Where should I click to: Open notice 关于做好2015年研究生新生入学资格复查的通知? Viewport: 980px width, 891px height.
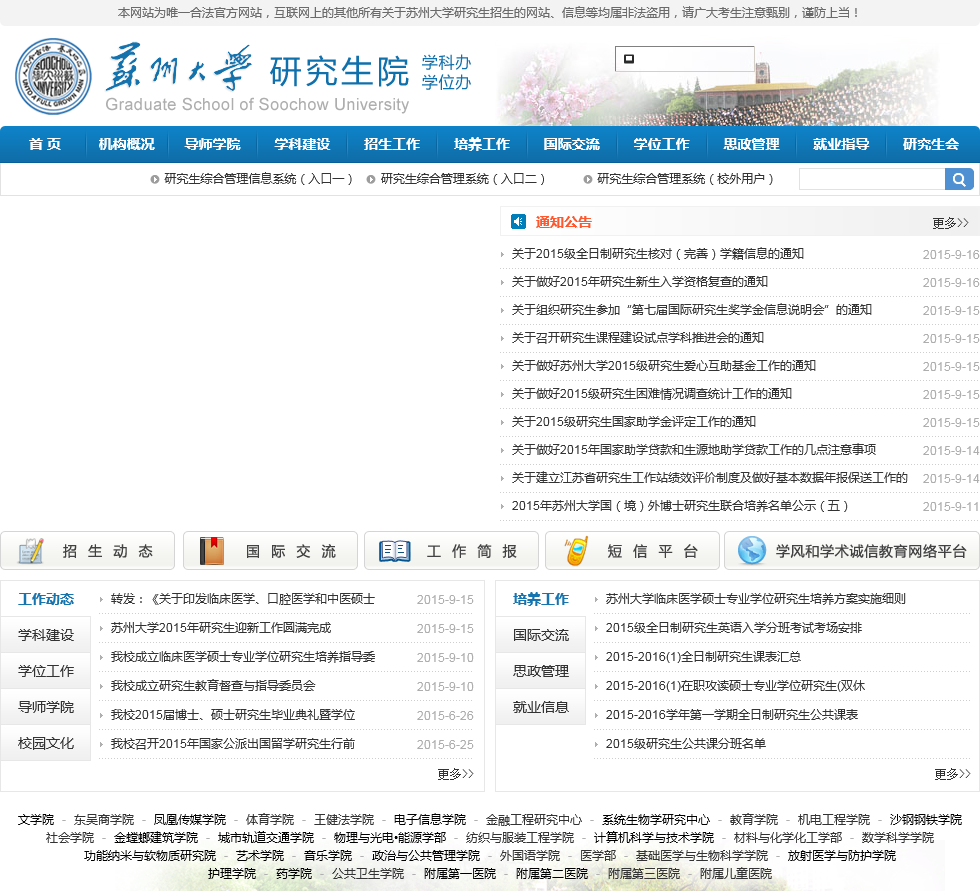639,282
